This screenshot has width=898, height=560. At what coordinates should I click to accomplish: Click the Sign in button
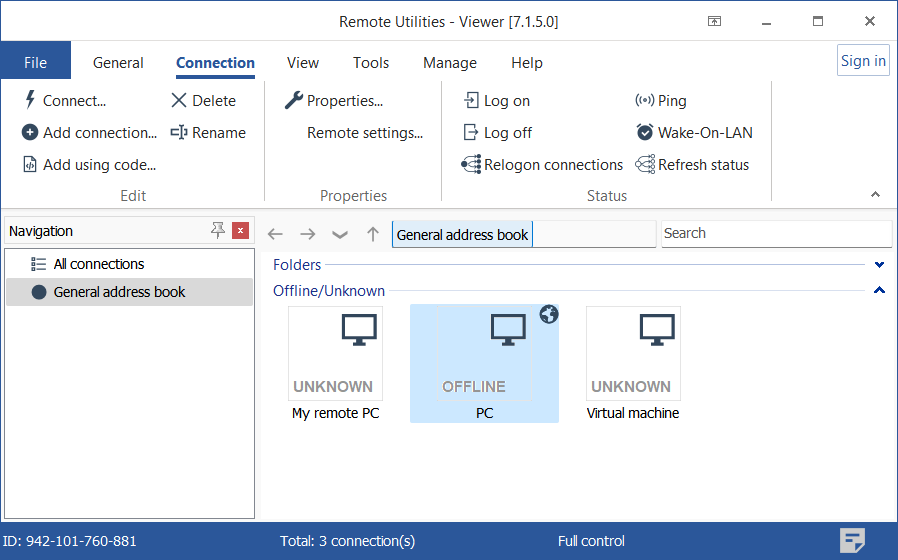pos(862,61)
